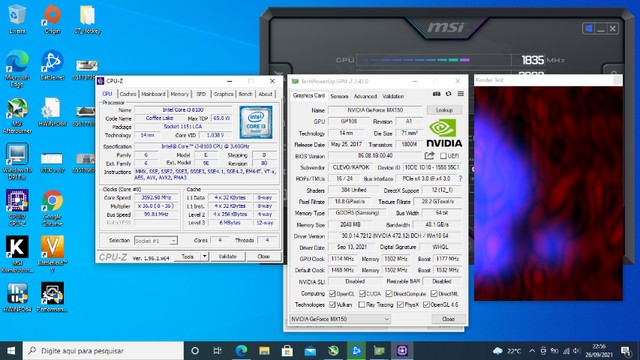Click the Bus Interface question mark icon
Image resolution: width=640 pixels, height=360 pixels.
tap(460, 178)
